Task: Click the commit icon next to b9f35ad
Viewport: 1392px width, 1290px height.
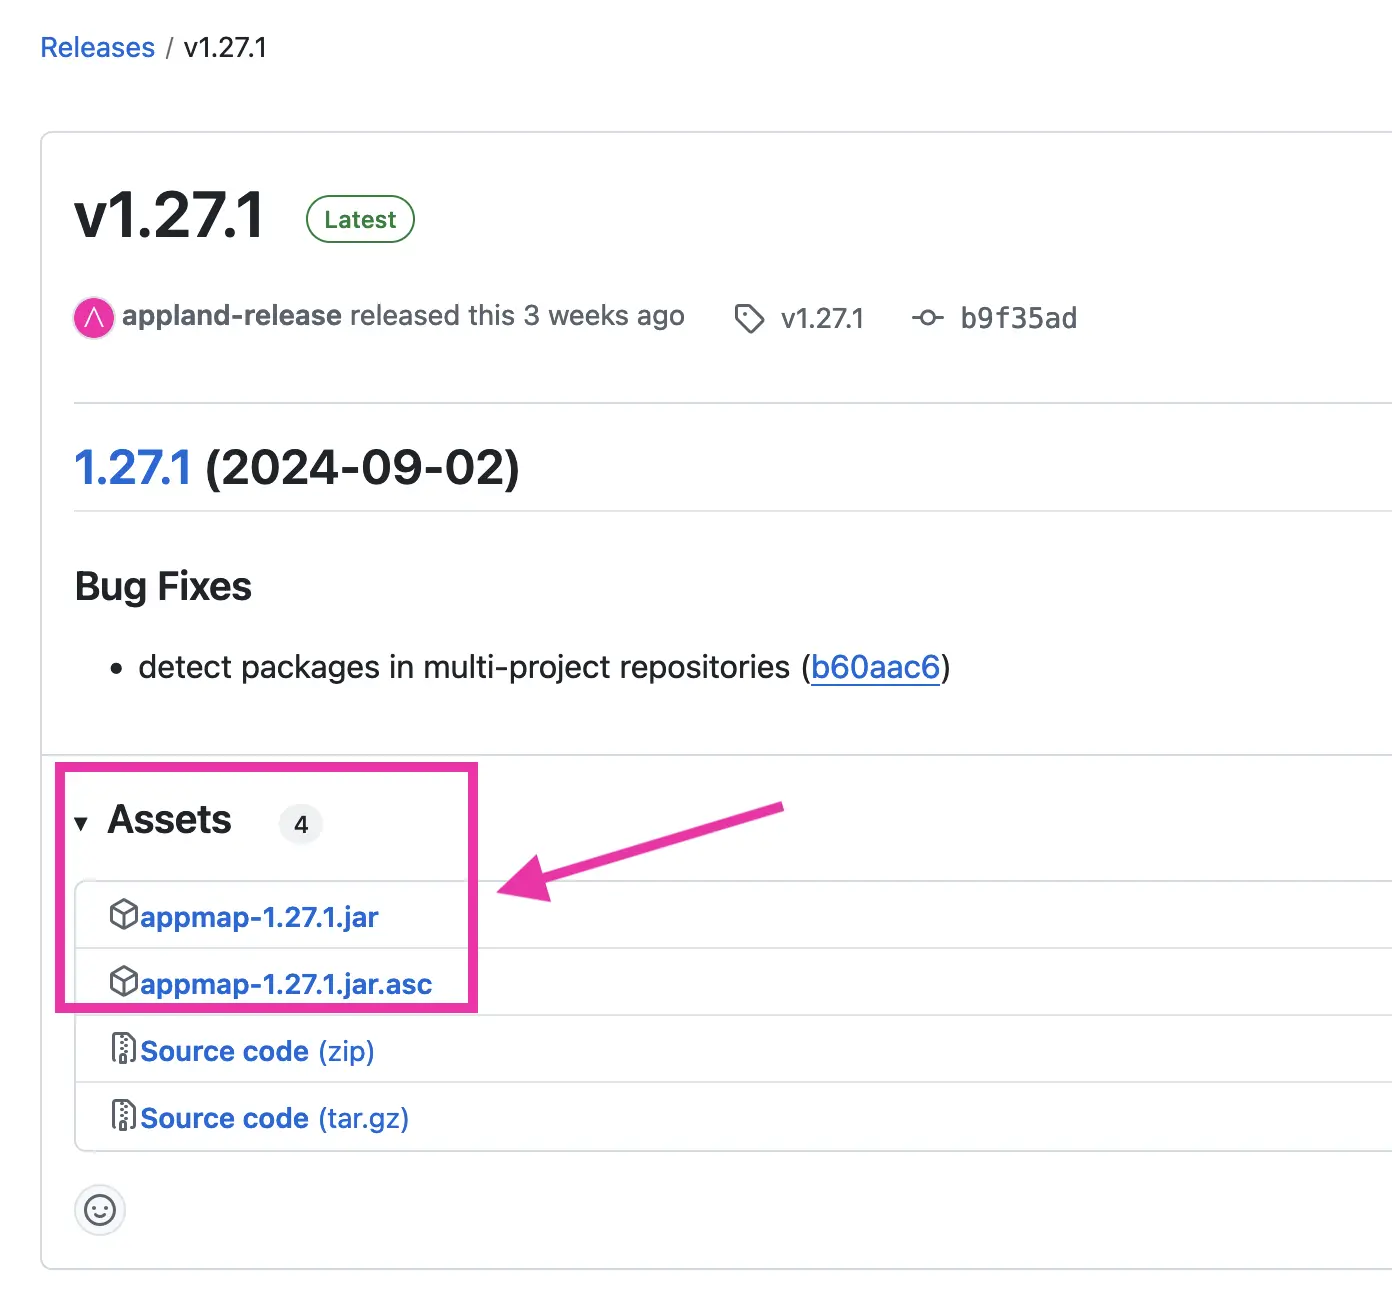Action: (x=927, y=318)
